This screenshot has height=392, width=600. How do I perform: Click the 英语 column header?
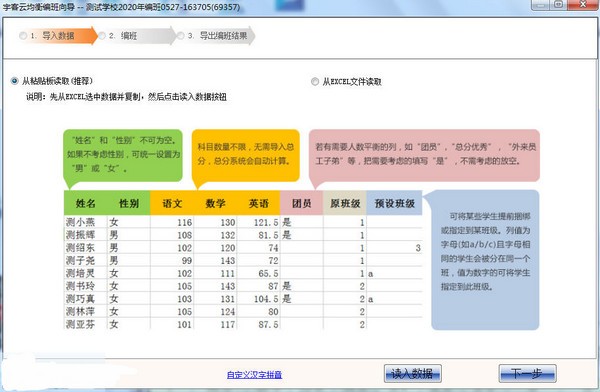(x=259, y=203)
